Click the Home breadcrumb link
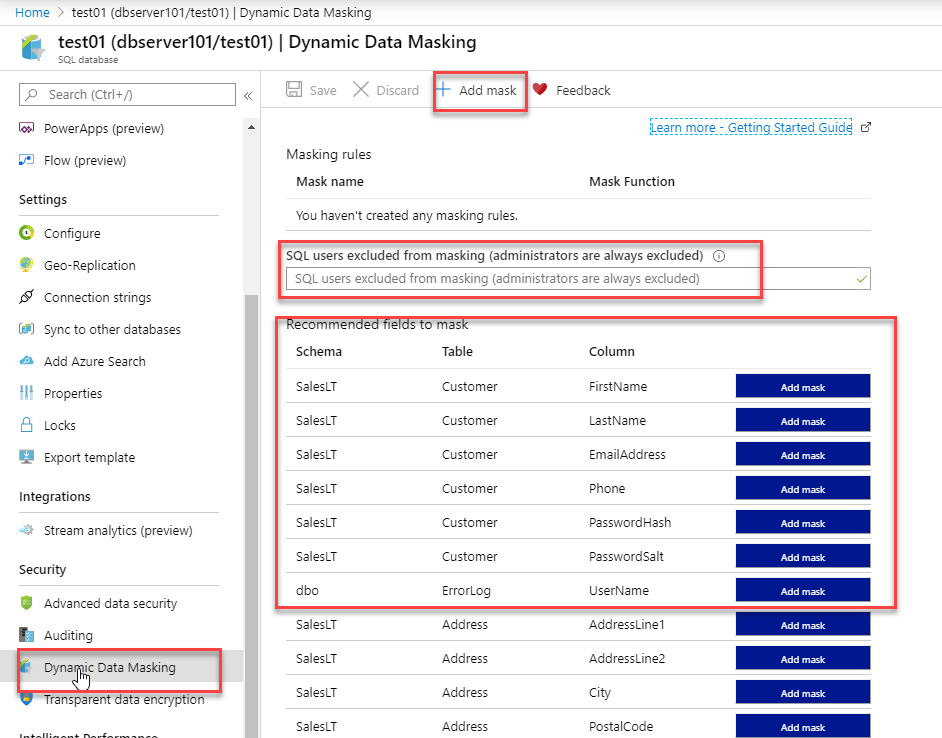The width and height of the screenshot is (942, 738). pyautogui.click(x=32, y=13)
